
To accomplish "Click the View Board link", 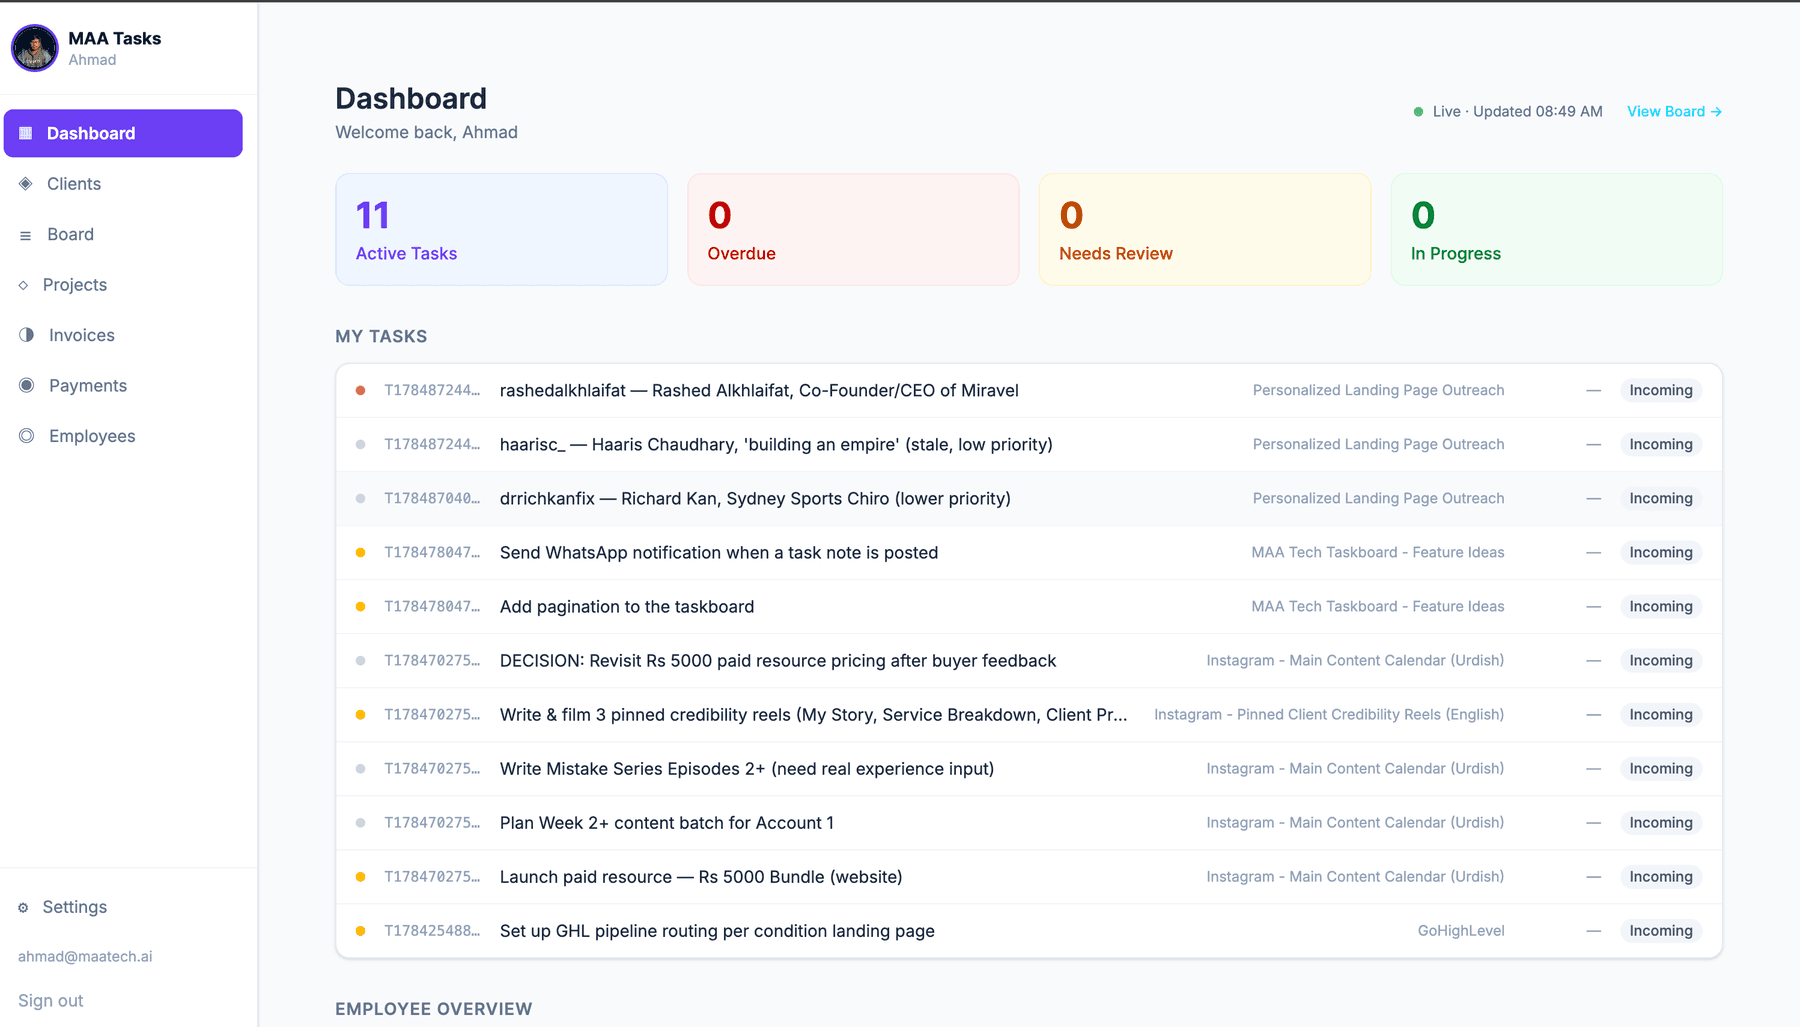I will click(1674, 111).
